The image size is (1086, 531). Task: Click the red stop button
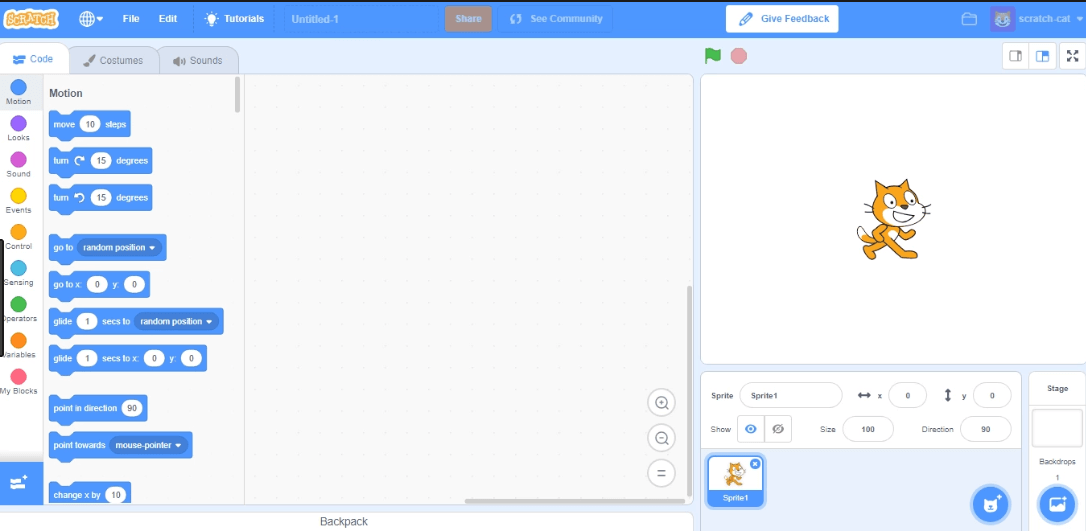[x=739, y=56]
